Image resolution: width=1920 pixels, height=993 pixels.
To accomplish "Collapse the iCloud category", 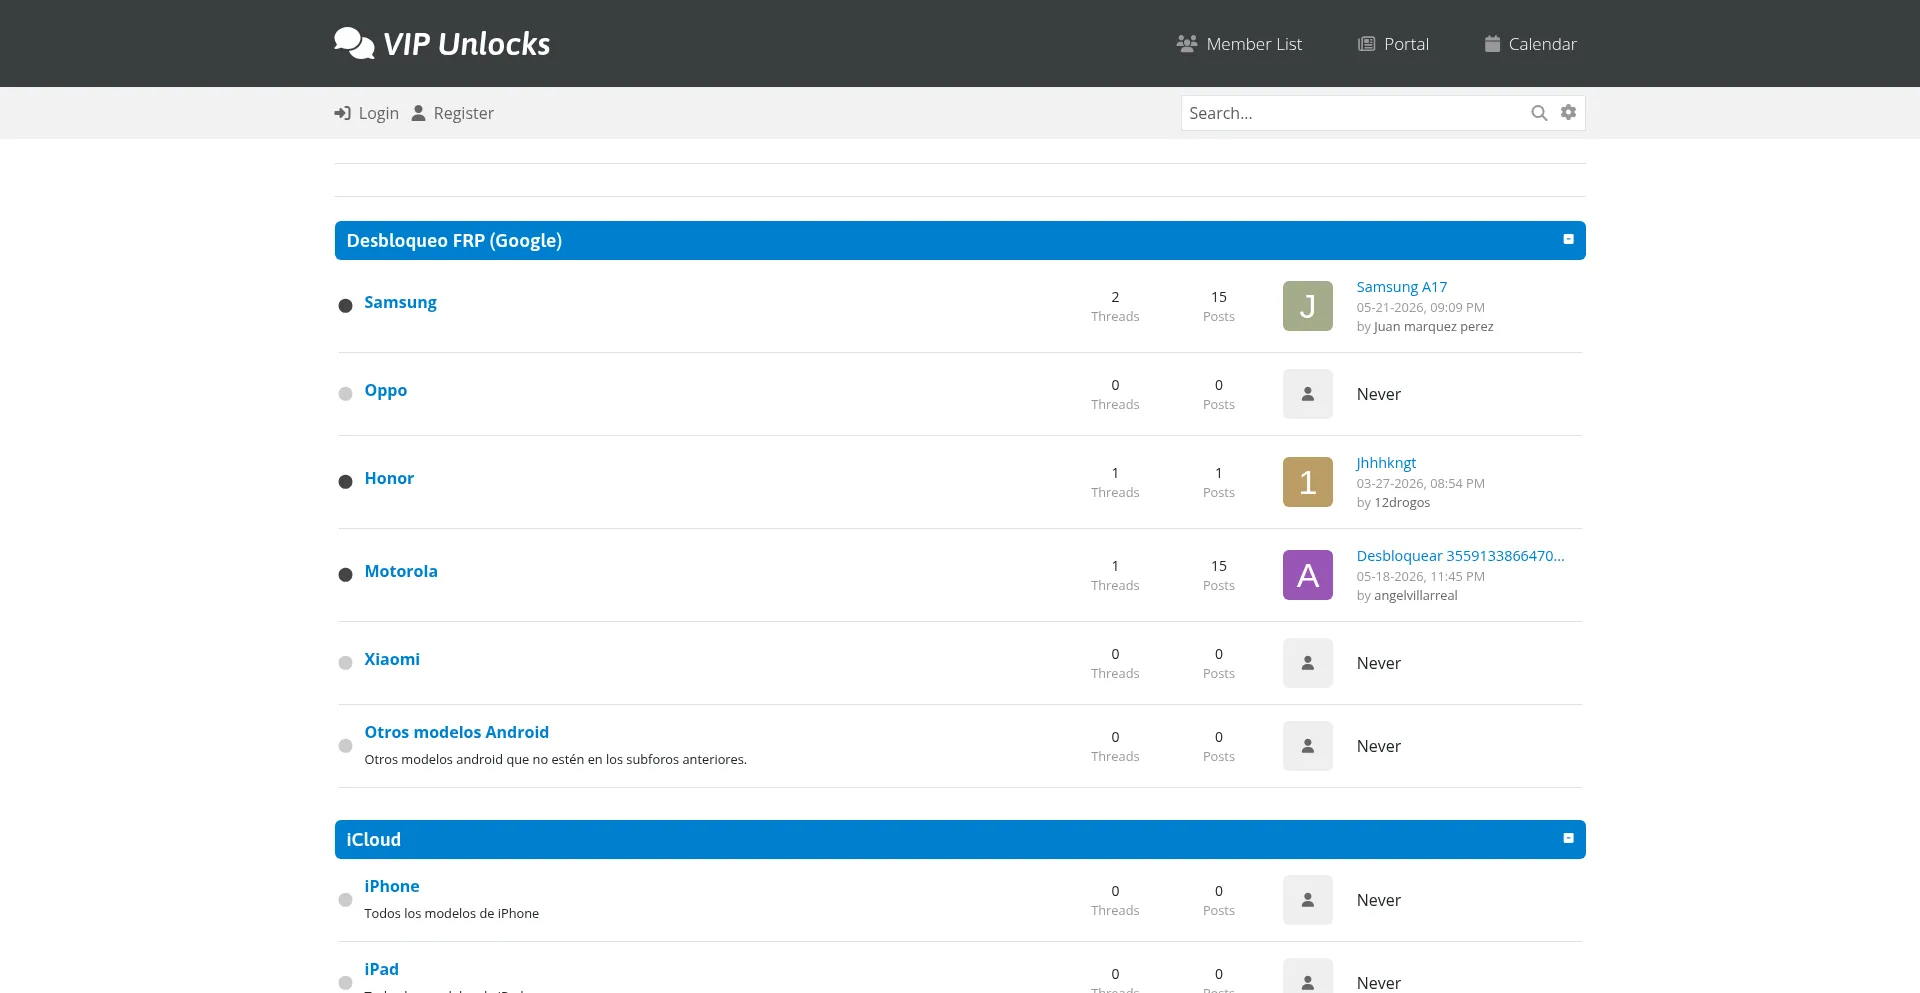I will click(x=1568, y=838).
